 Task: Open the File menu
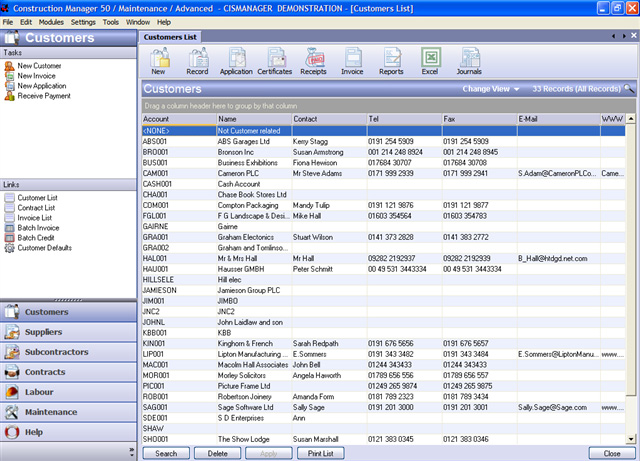coord(8,22)
